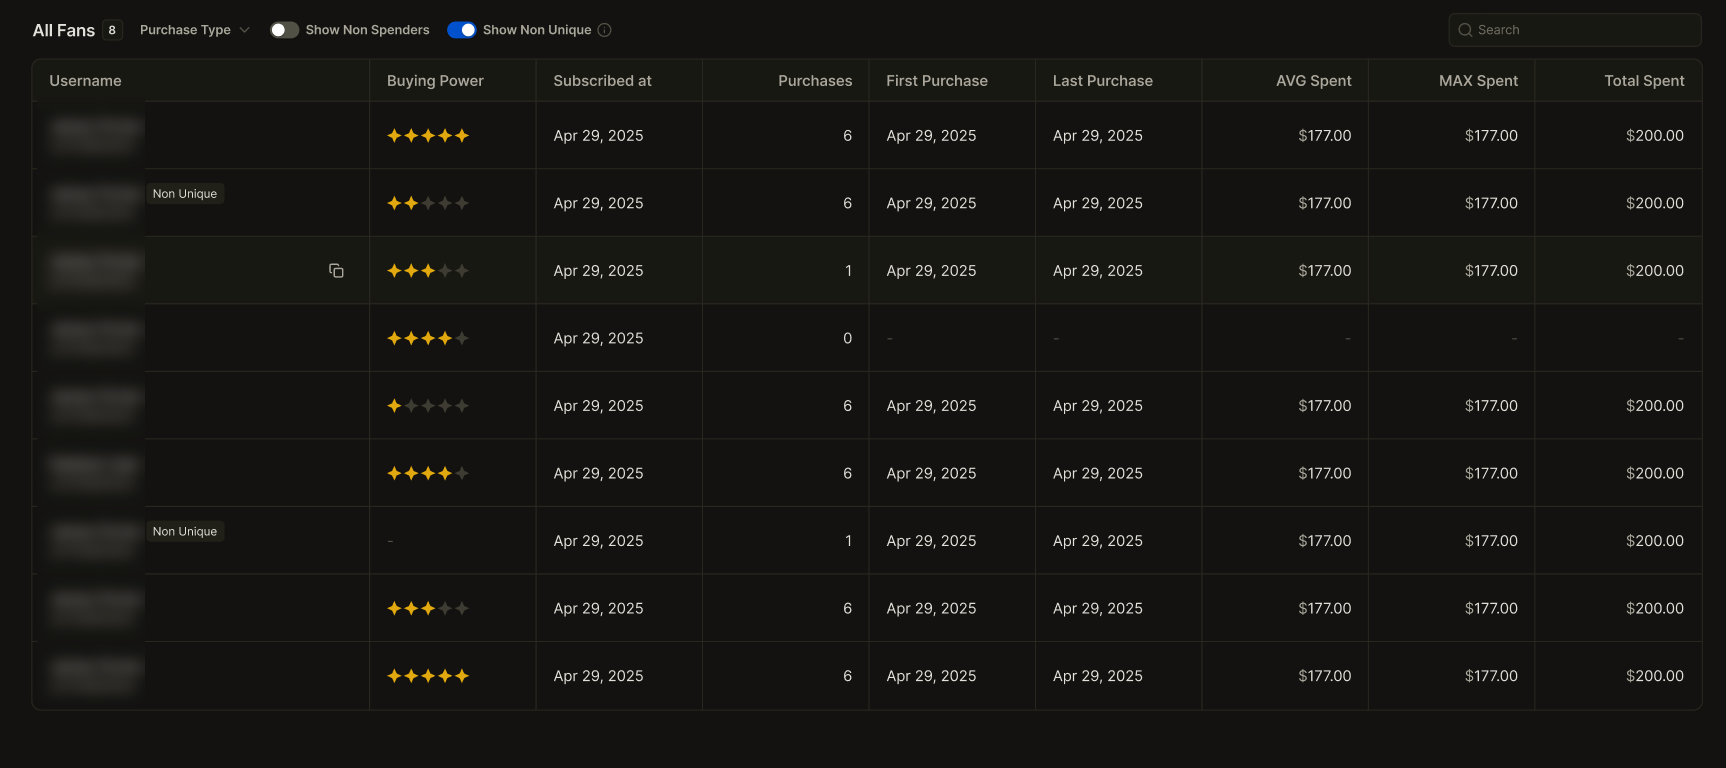The width and height of the screenshot is (1726, 768).
Task: Click the copy username icon in hovered row
Action: 336,271
